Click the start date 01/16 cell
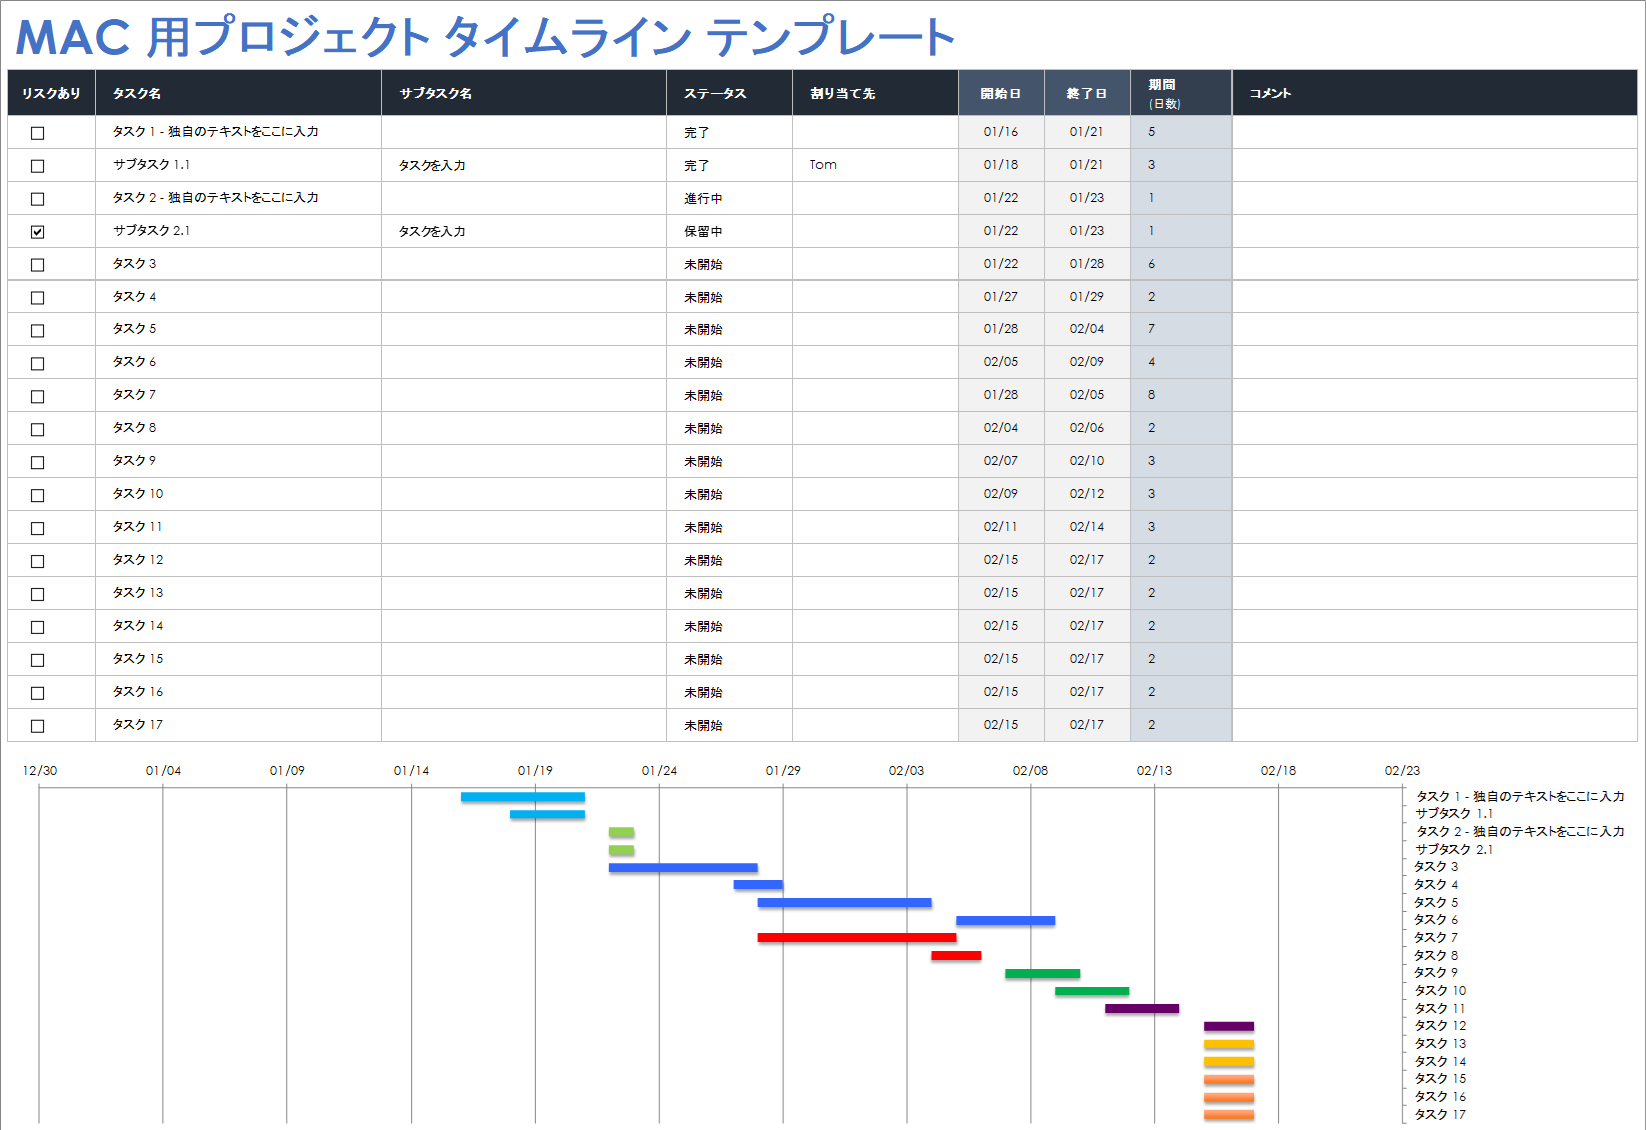 tap(1001, 132)
